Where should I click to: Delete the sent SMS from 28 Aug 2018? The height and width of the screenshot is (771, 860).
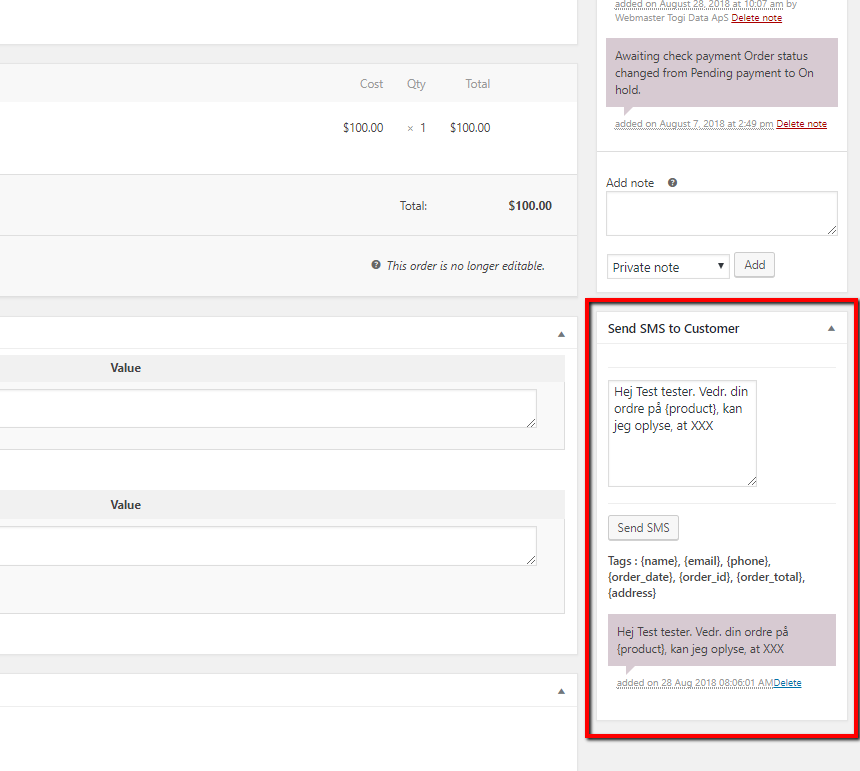tap(787, 683)
